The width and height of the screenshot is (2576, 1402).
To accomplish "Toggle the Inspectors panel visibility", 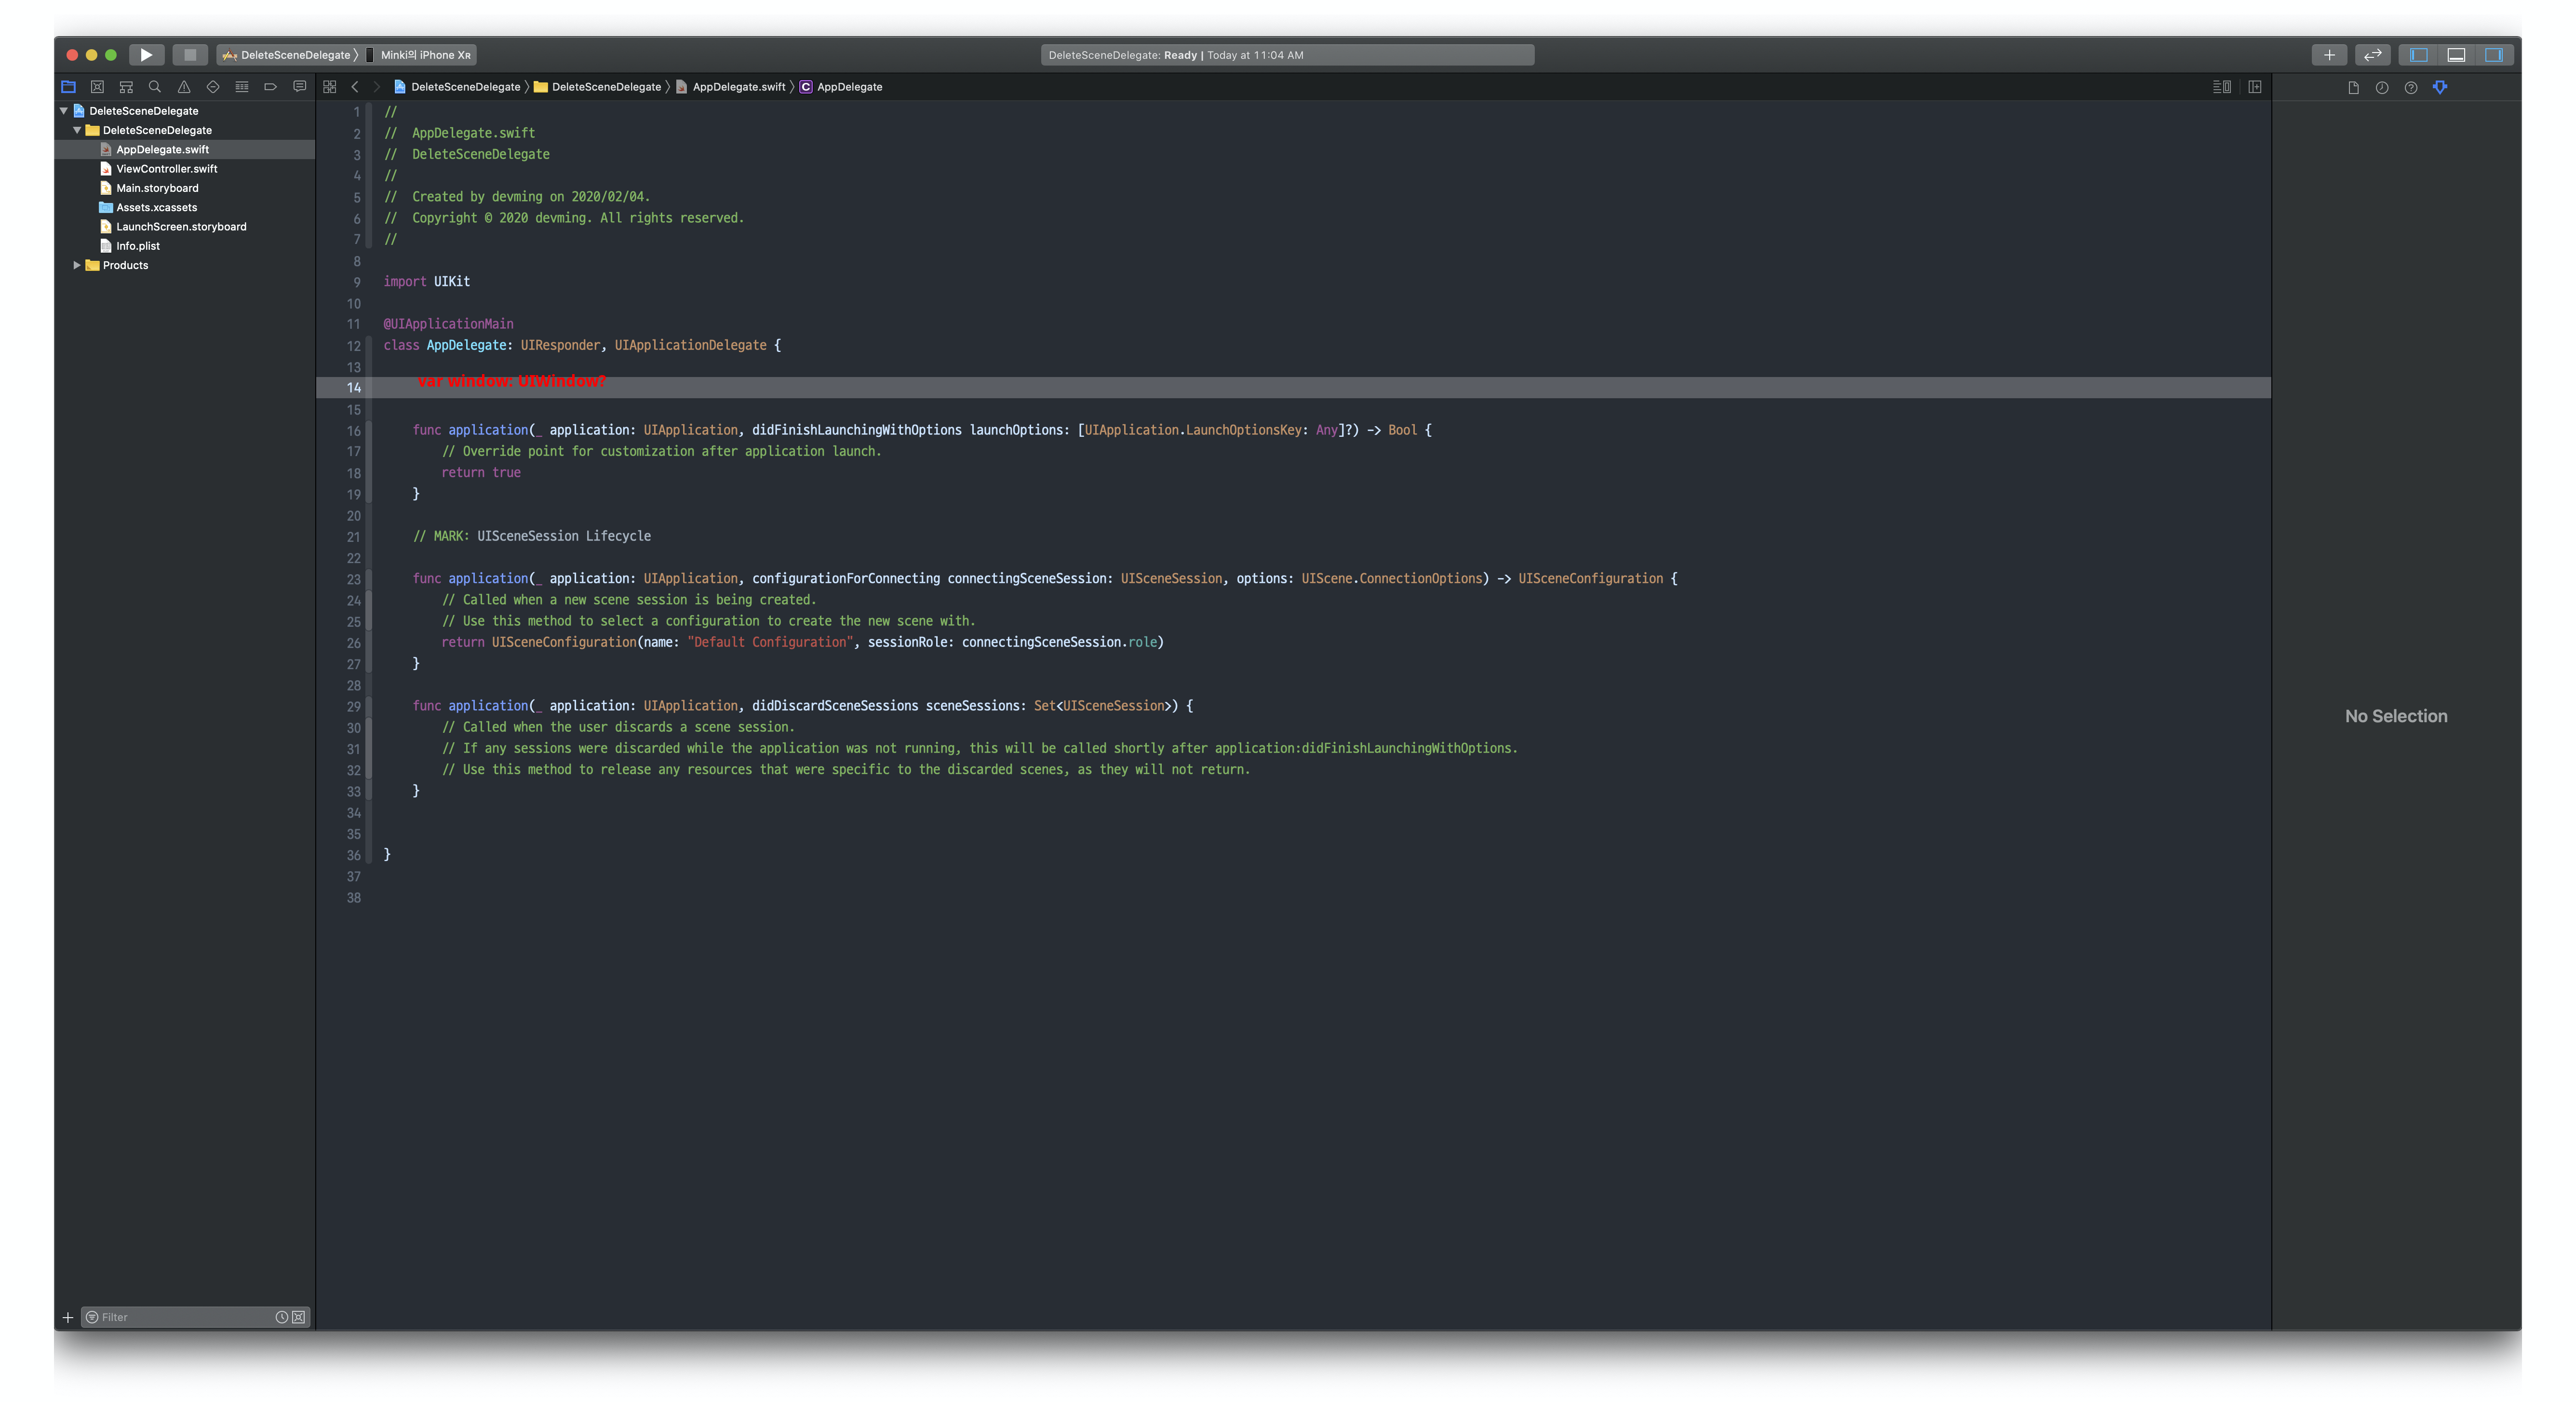I will coord(2494,55).
